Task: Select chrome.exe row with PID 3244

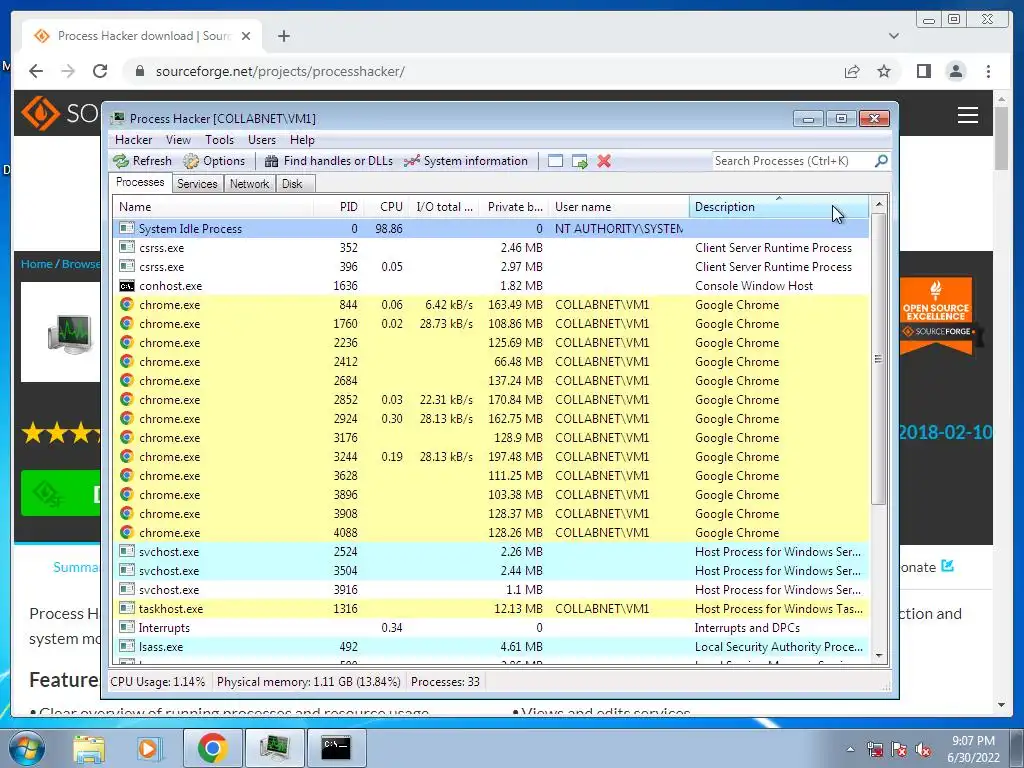Action: (491, 456)
